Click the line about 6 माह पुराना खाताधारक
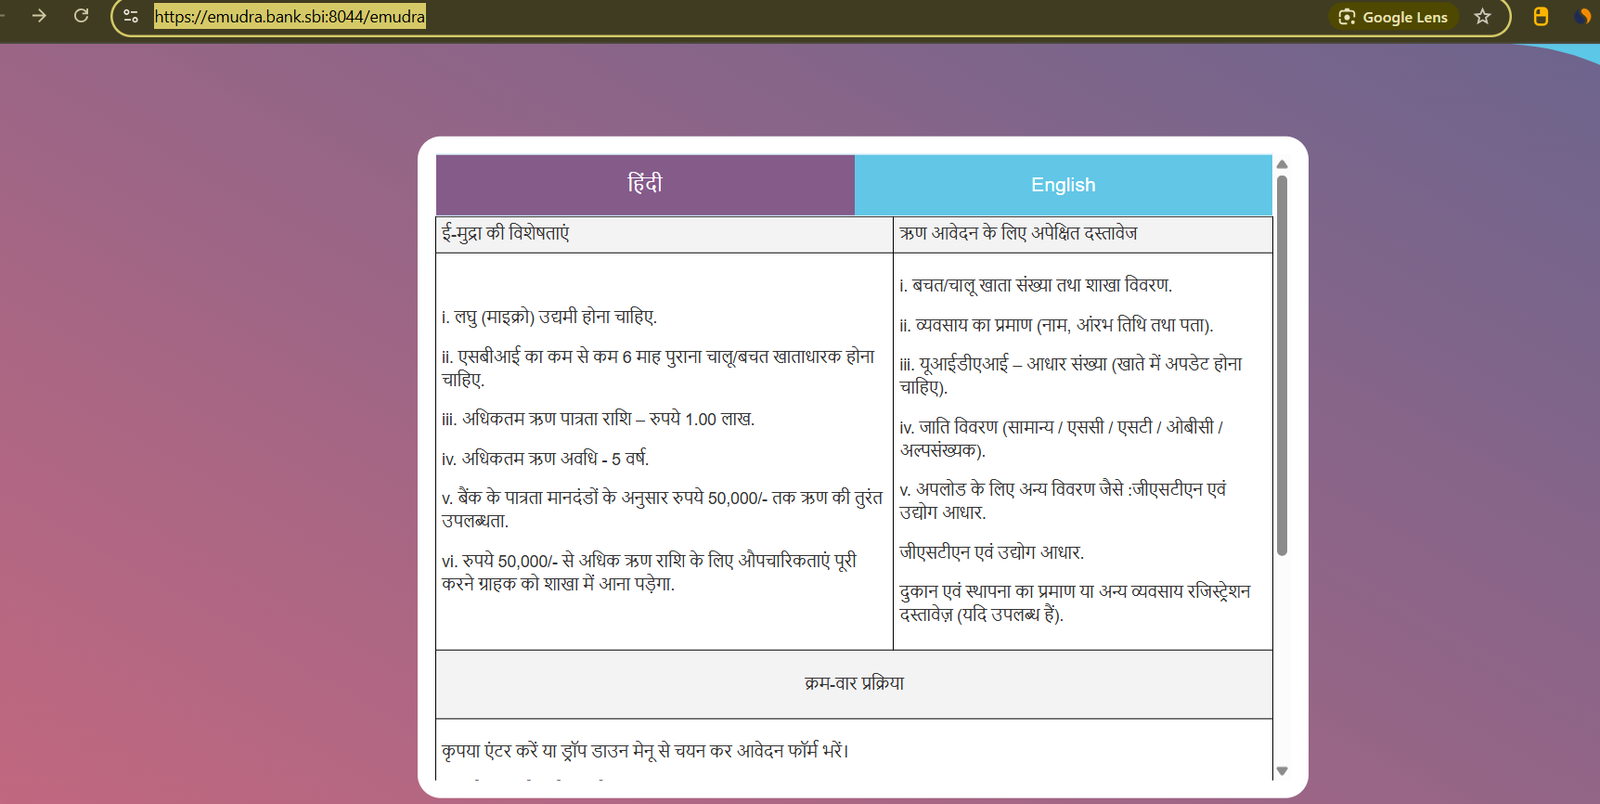Image resolution: width=1600 pixels, height=804 pixels. click(659, 368)
